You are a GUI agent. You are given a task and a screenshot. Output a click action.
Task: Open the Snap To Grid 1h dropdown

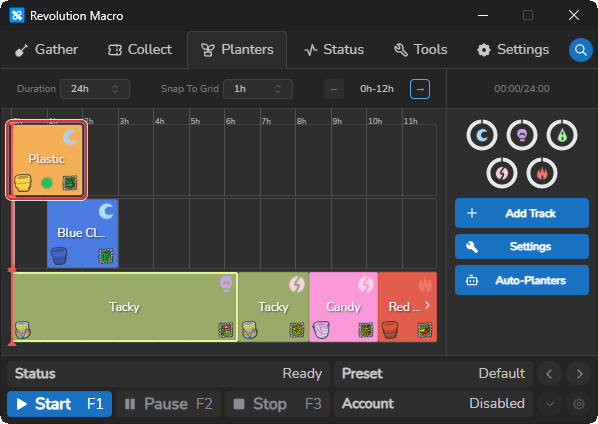[258, 89]
